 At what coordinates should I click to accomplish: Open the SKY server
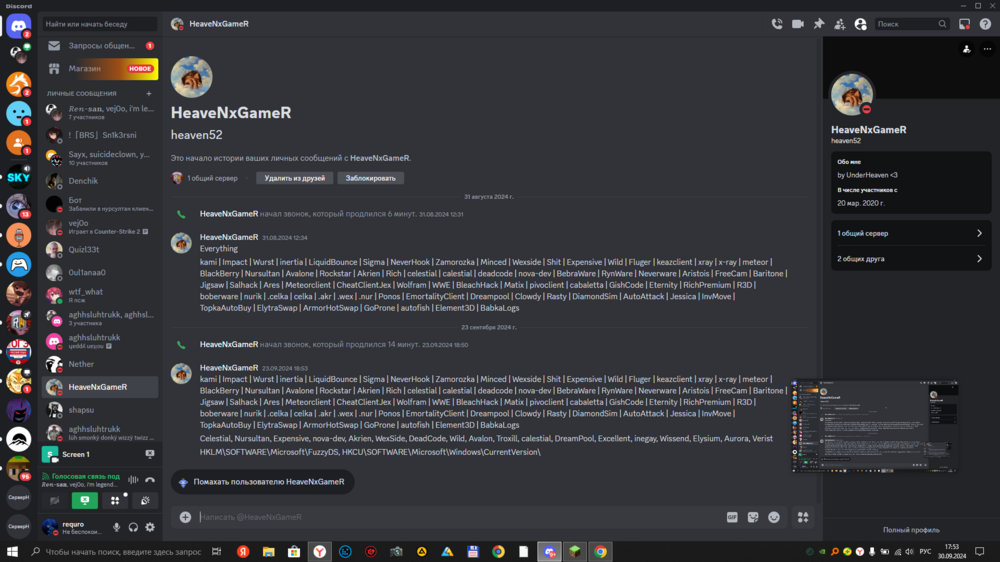tap(18, 177)
